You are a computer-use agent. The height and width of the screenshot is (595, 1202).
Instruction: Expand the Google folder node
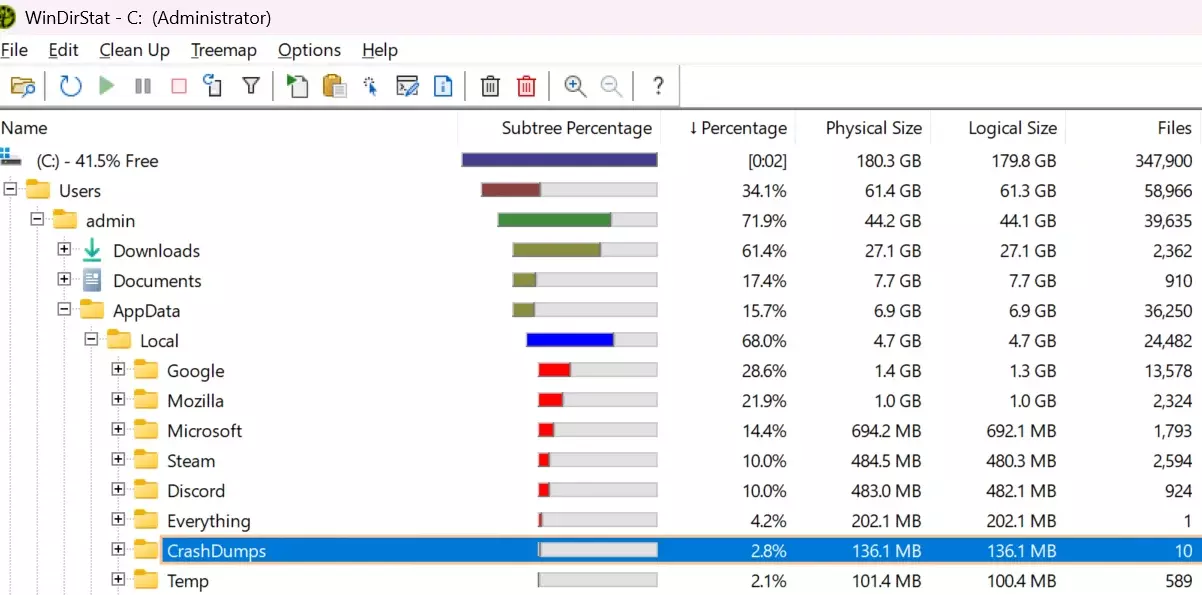click(x=119, y=368)
